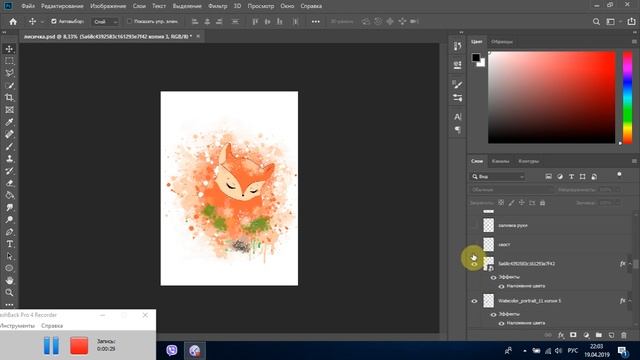Show the заливка руки layer visibility box

pyautogui.click(x=474, y=225)
